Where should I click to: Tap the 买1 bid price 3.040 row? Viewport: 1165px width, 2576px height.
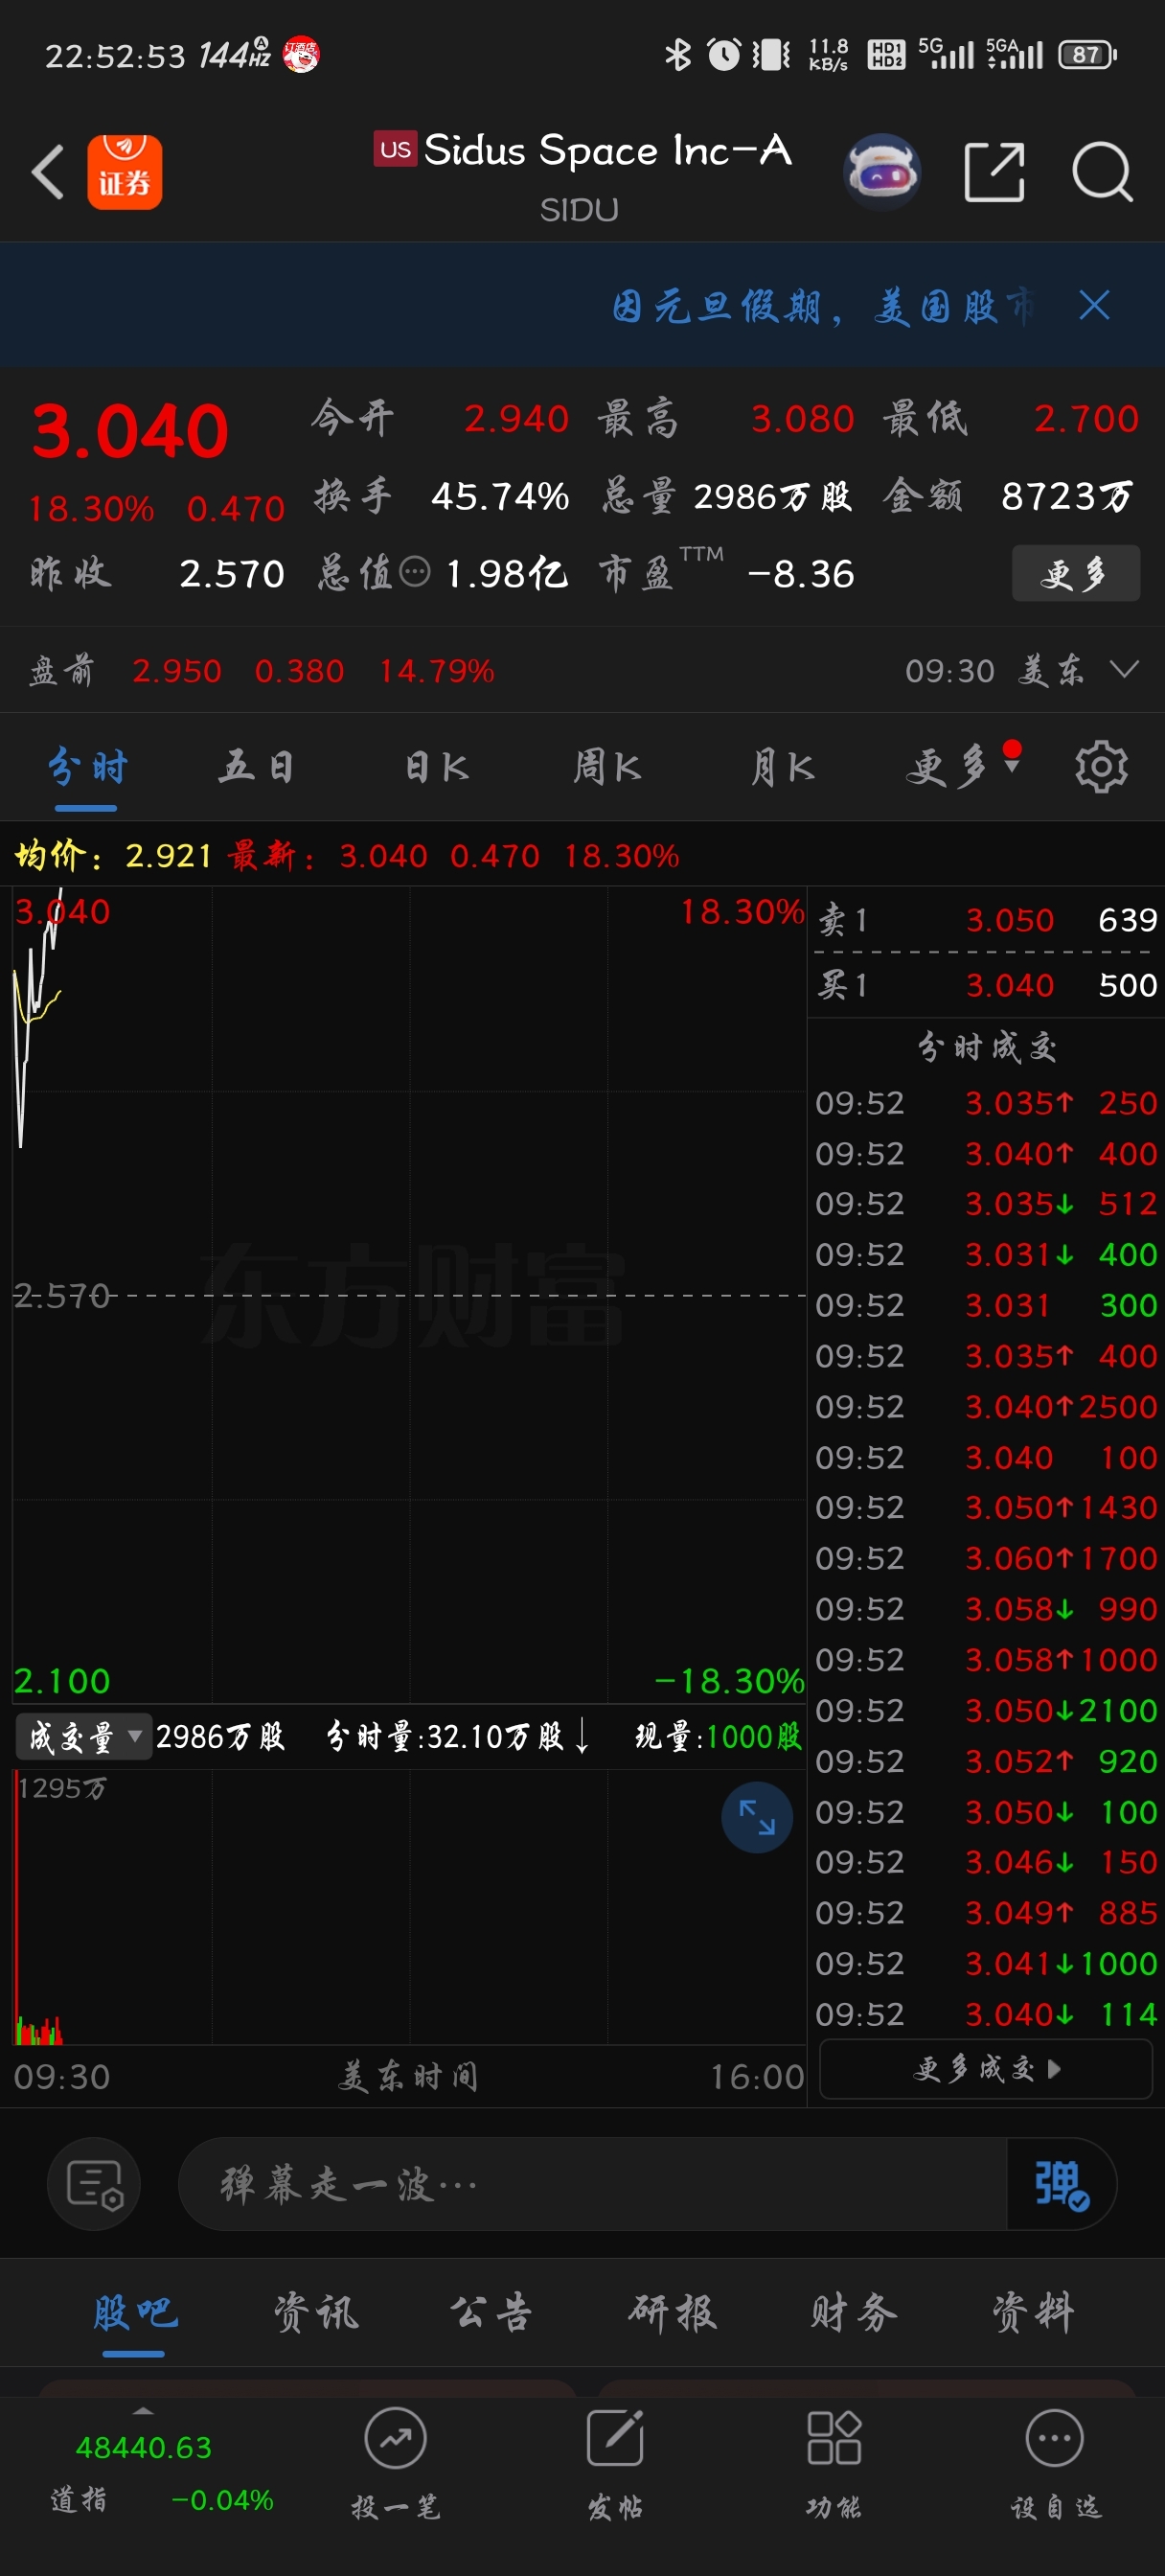986,985
